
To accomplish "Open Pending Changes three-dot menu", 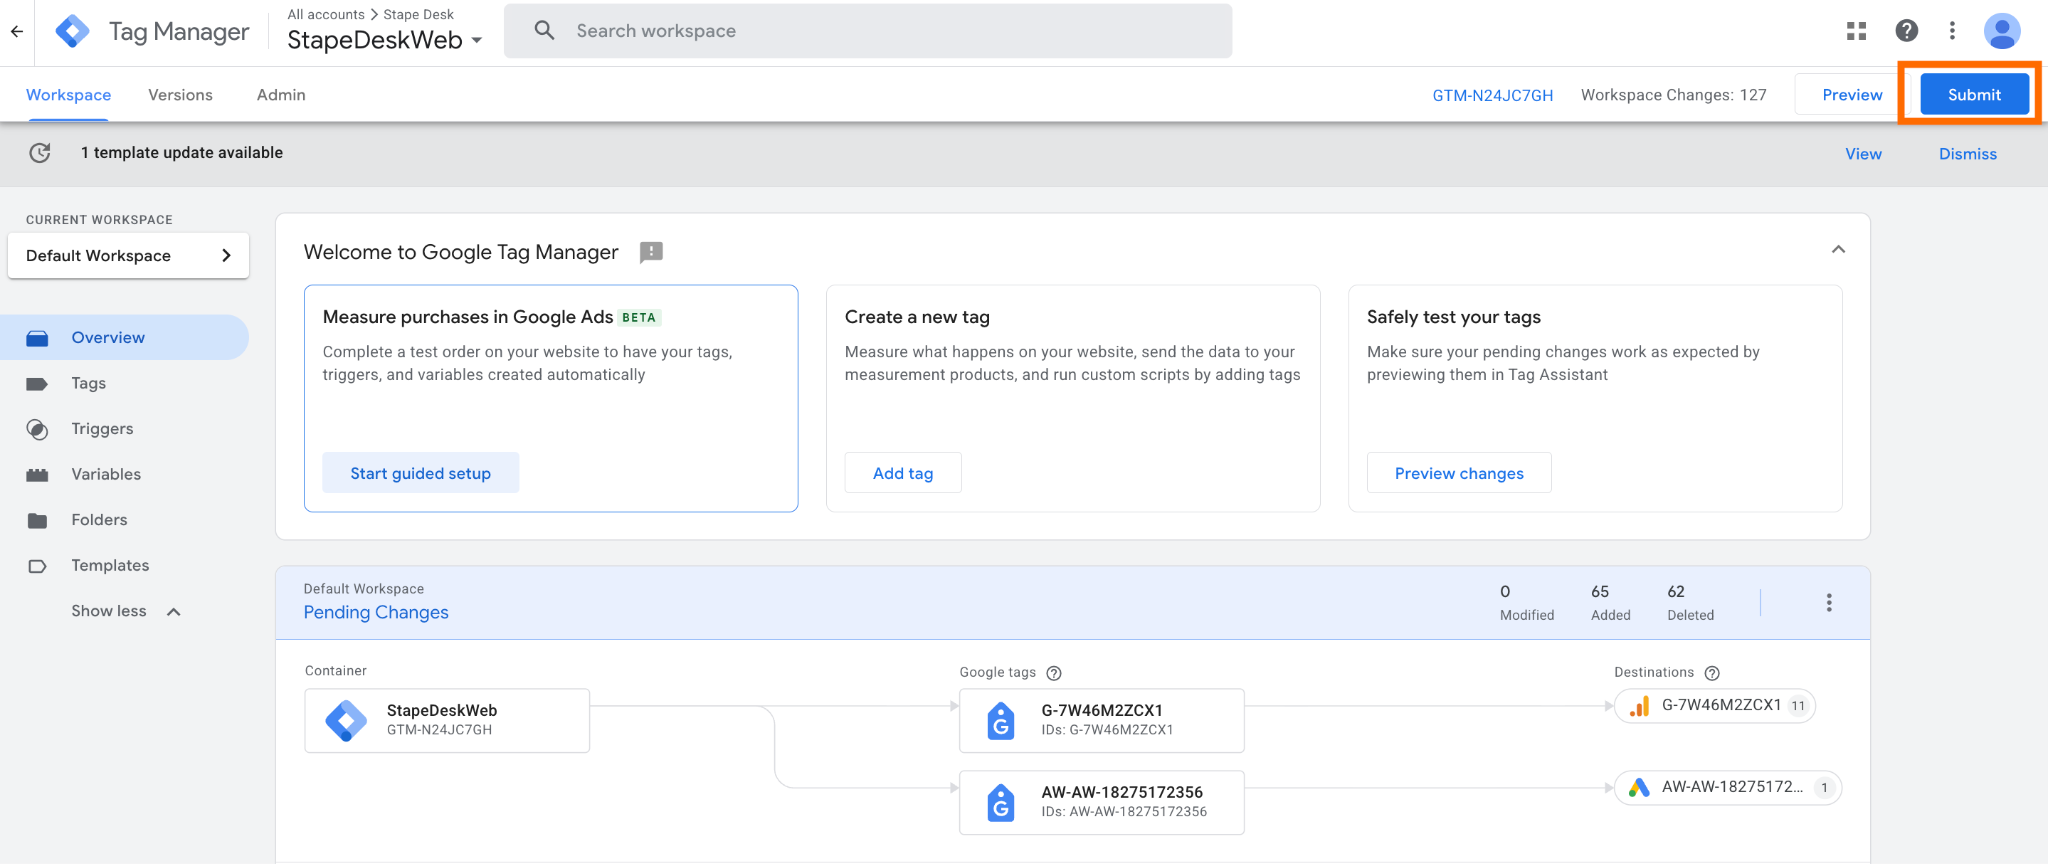I will [1829, 603].
